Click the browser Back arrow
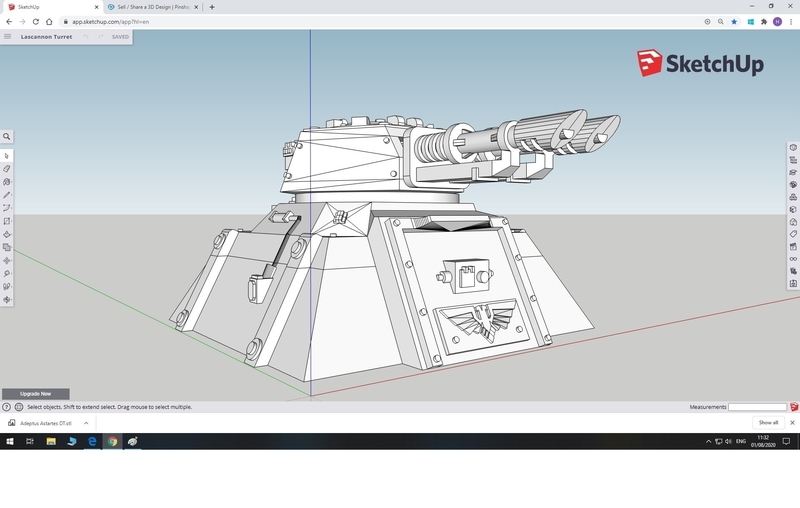 point(9,22)
